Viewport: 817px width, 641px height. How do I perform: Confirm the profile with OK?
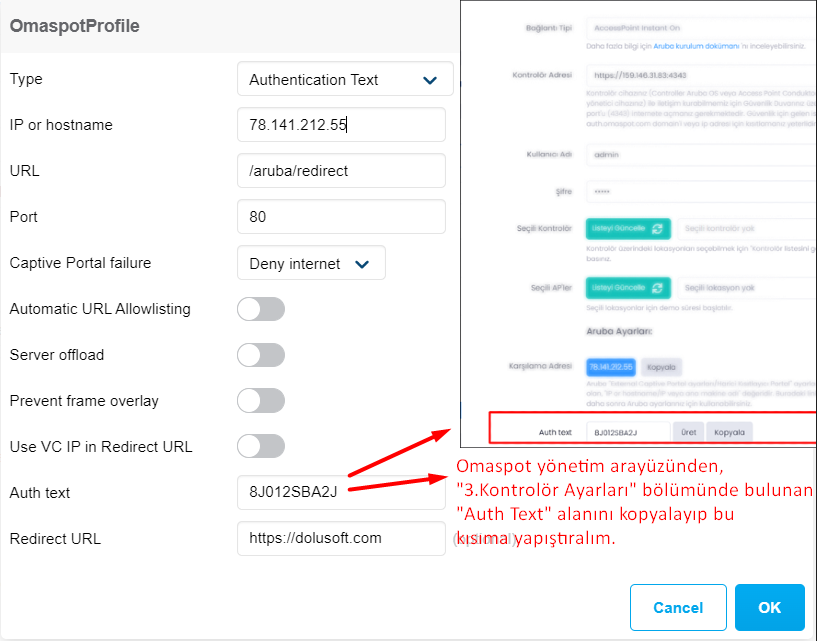tap(769, 607)
